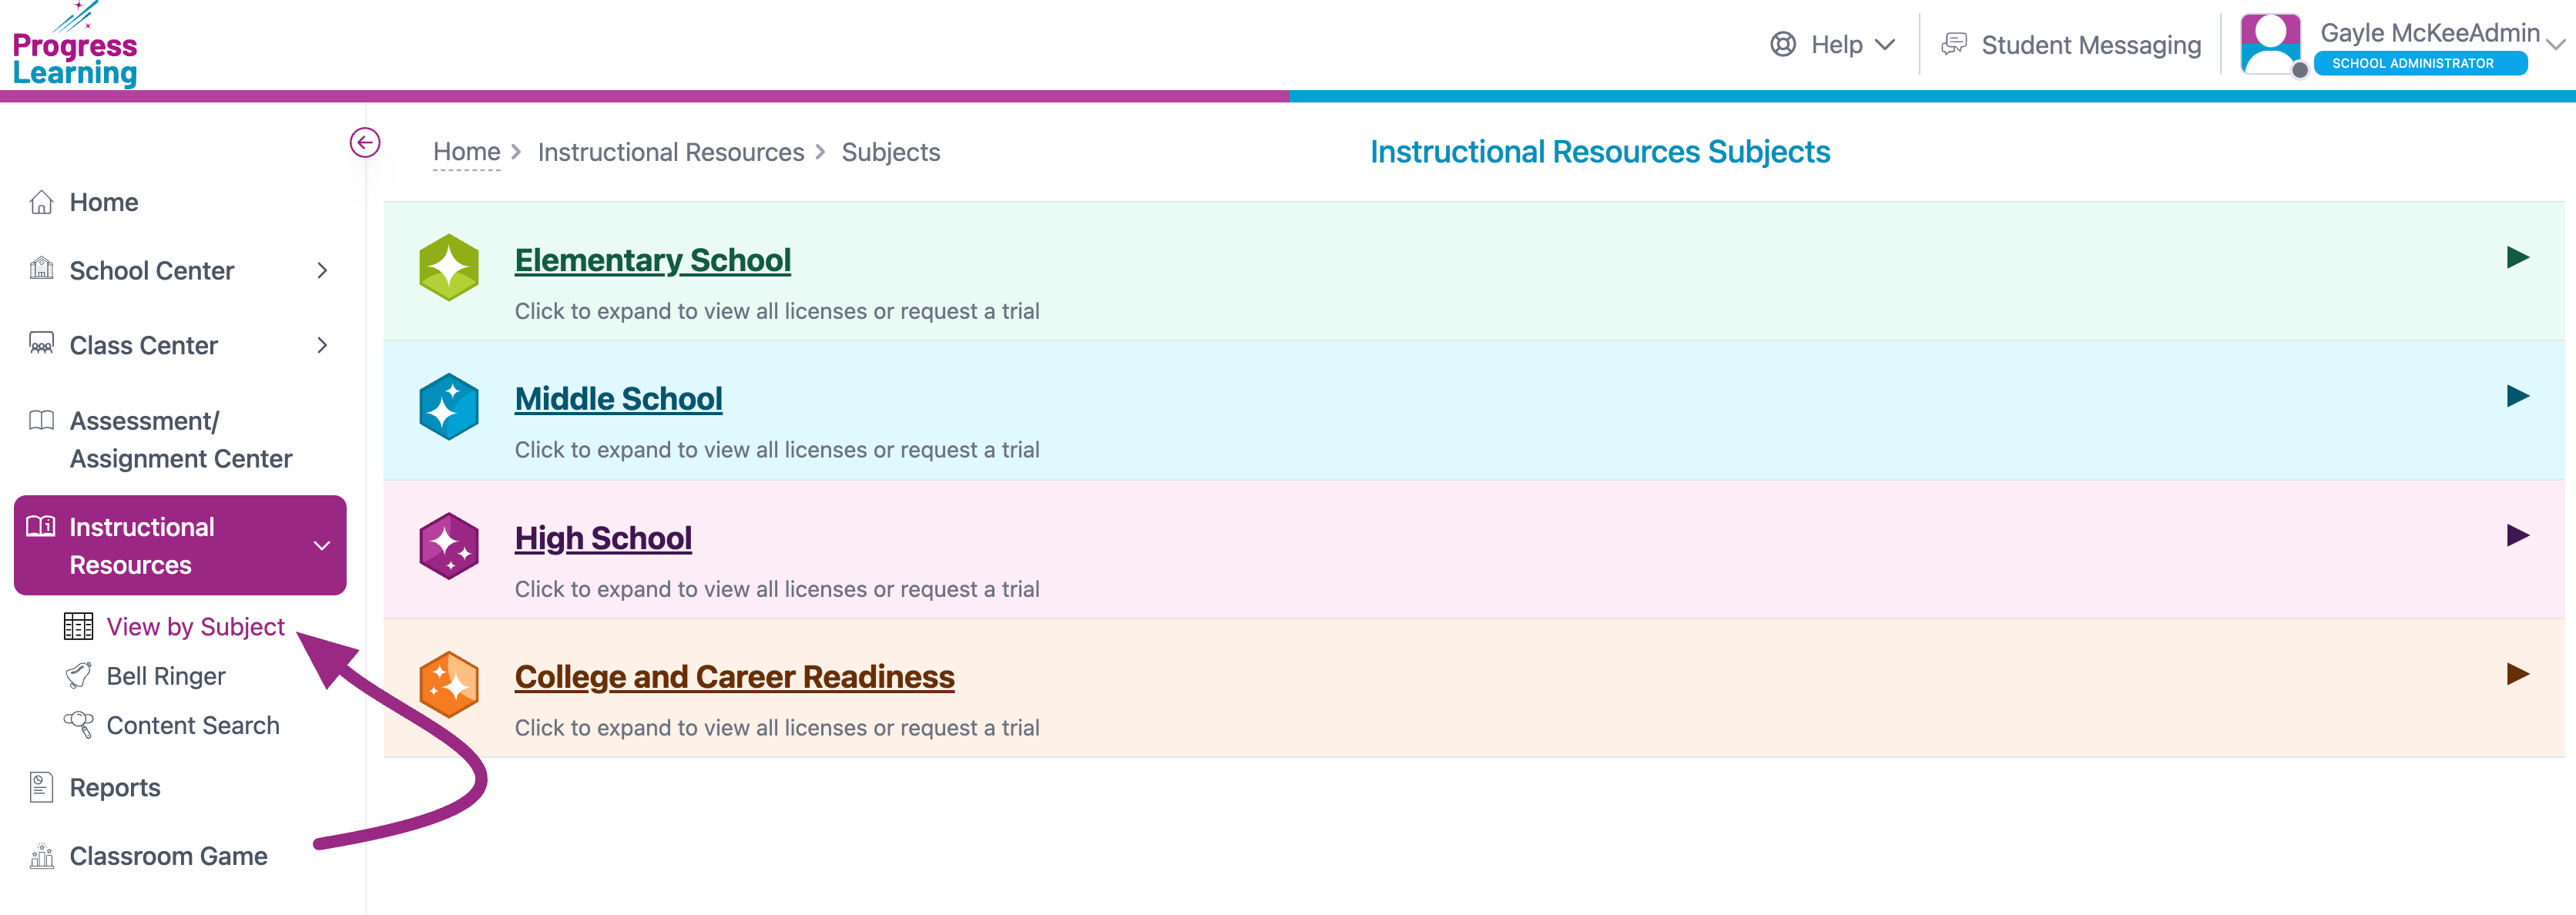This screenshot has width=2576, height=915.
Task: Open the College and Career Readiness link
Action: pos(734,677)
